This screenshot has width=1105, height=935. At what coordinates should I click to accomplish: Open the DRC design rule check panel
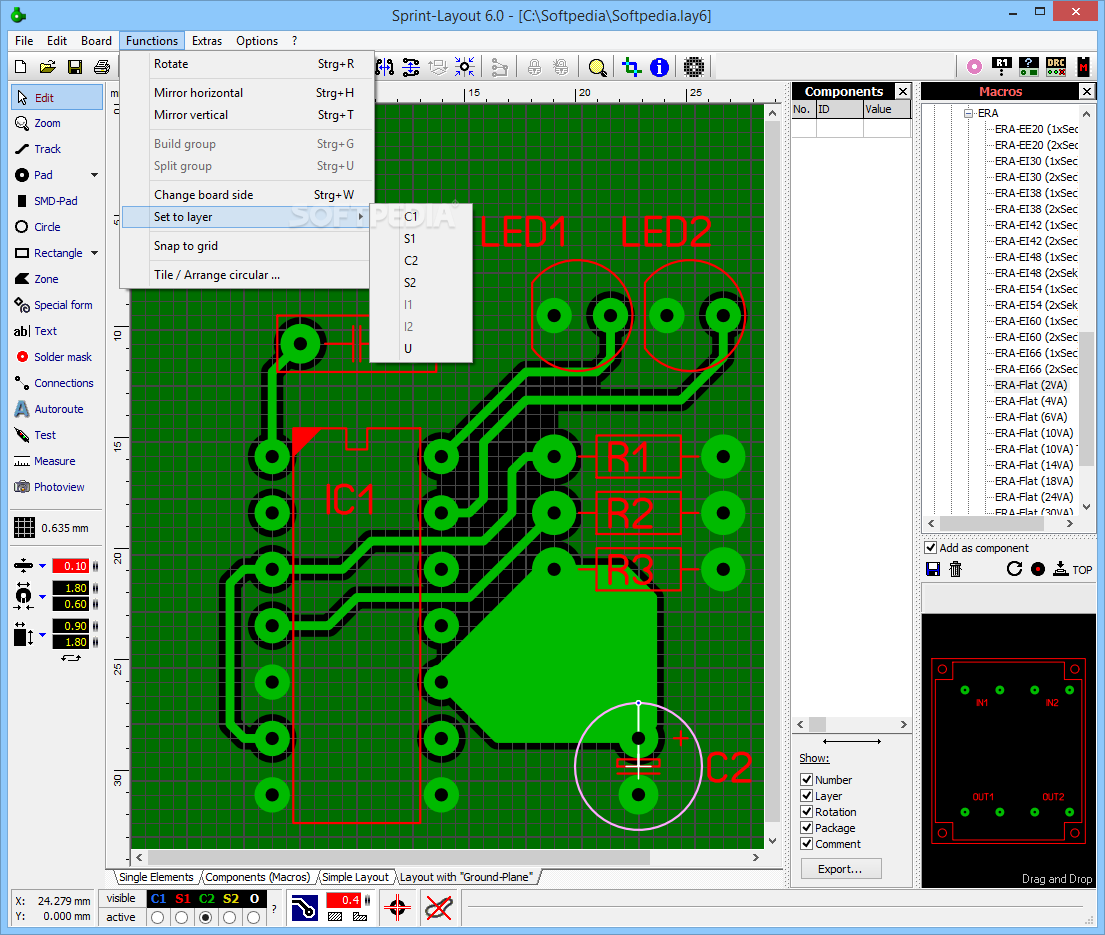1056,67
